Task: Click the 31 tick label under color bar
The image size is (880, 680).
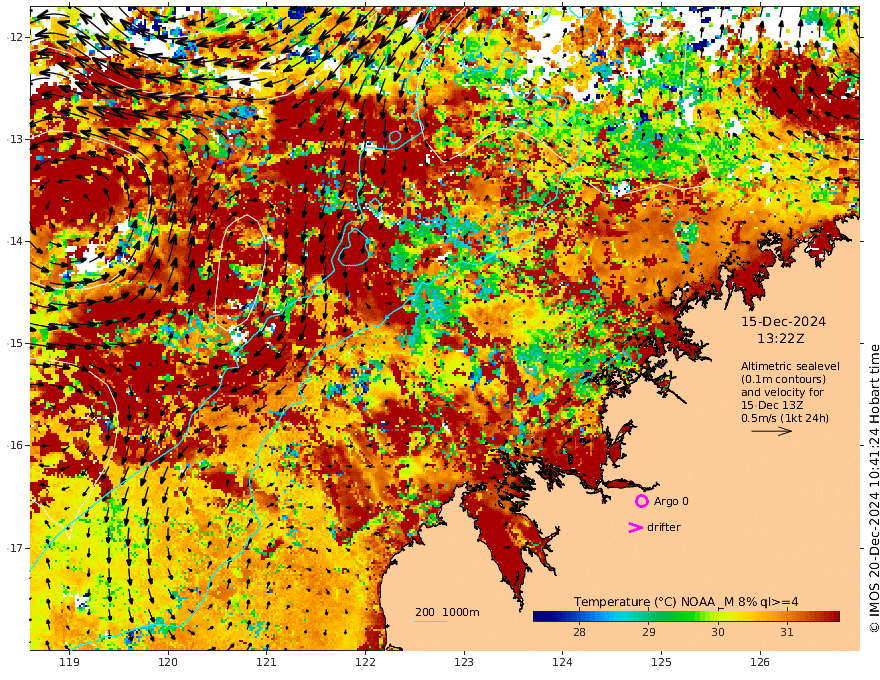Action: [787, 632]
